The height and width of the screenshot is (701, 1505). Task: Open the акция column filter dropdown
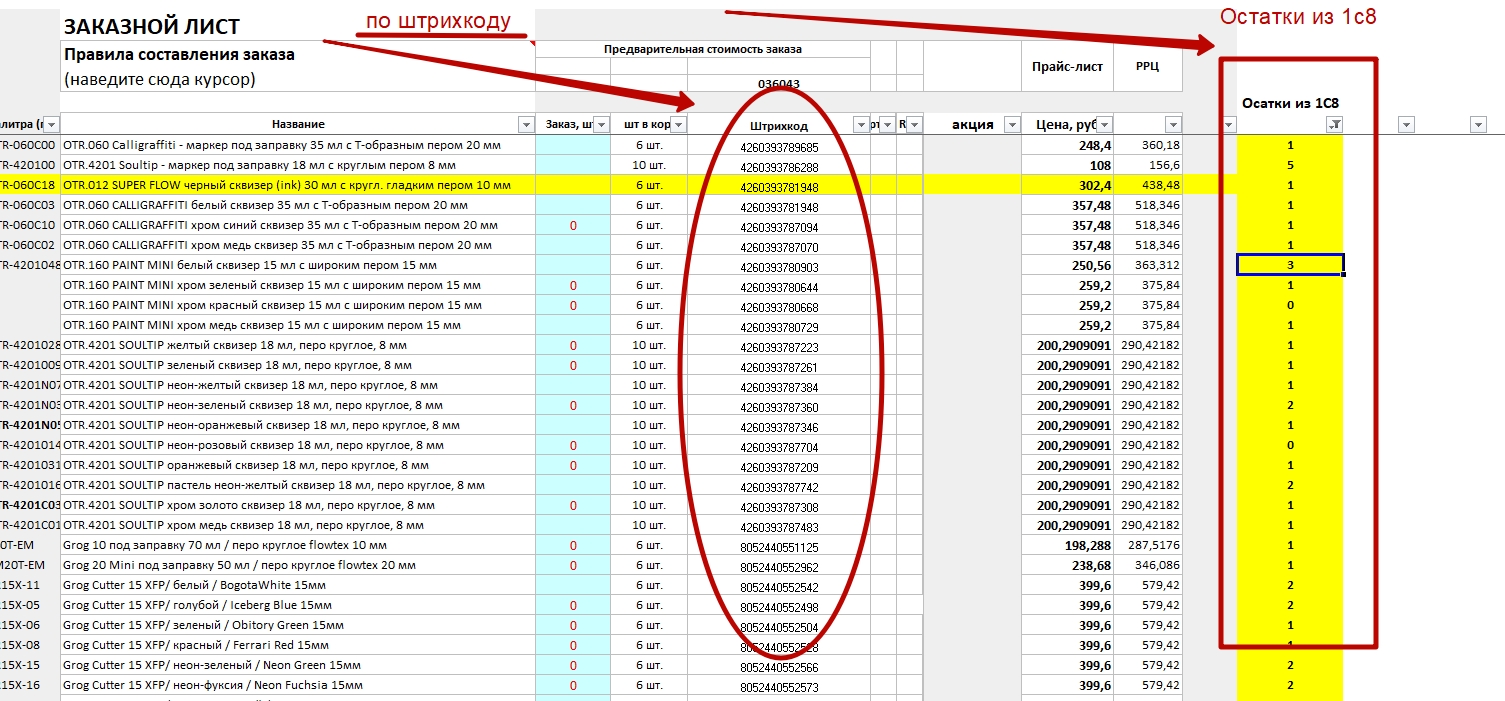click(x=1011, y=124)
